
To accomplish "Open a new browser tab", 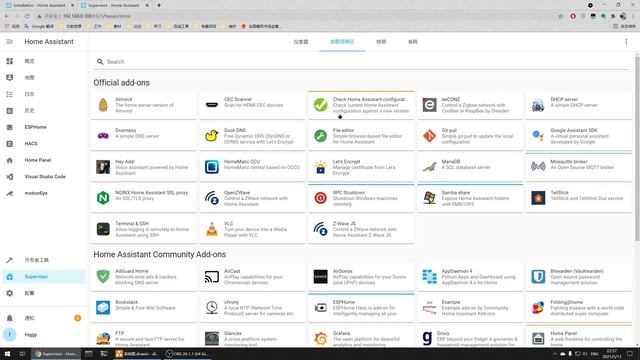I will pos(159,5).
